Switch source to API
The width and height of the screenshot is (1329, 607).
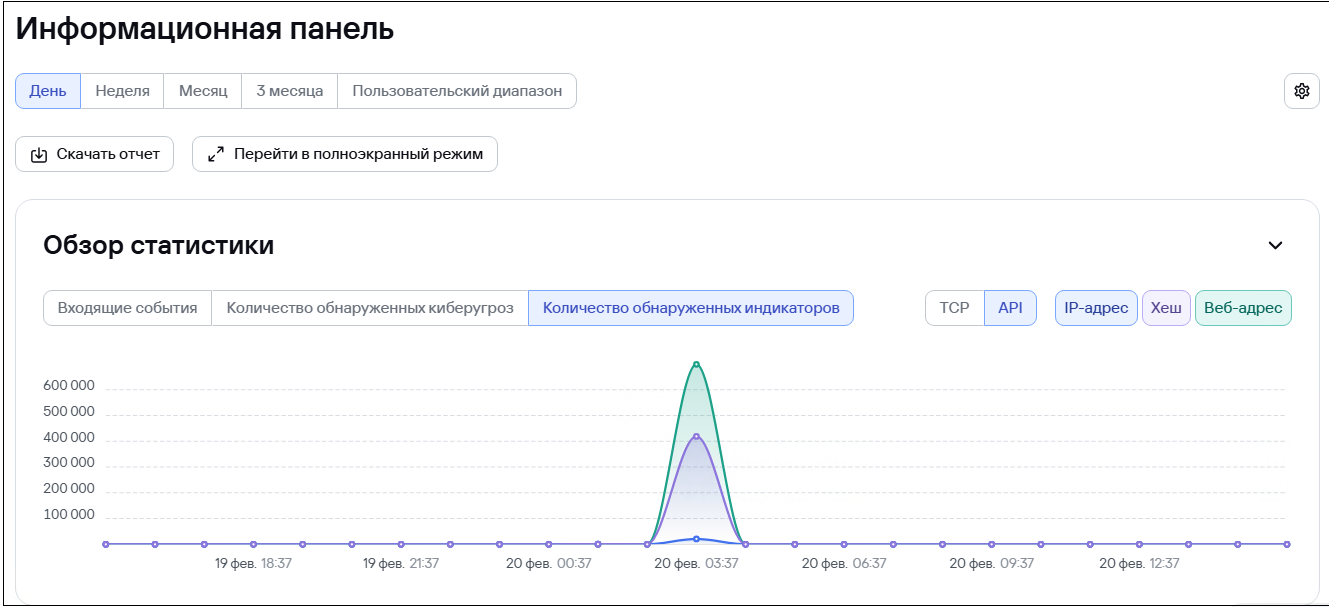click(x=1011, y=308)
